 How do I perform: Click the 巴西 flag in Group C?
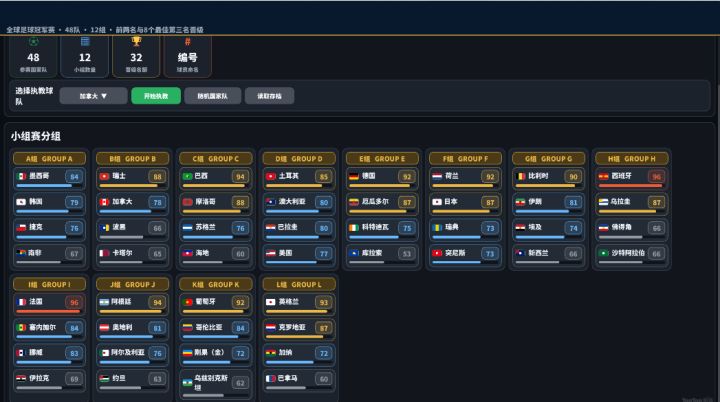point(188,176)
